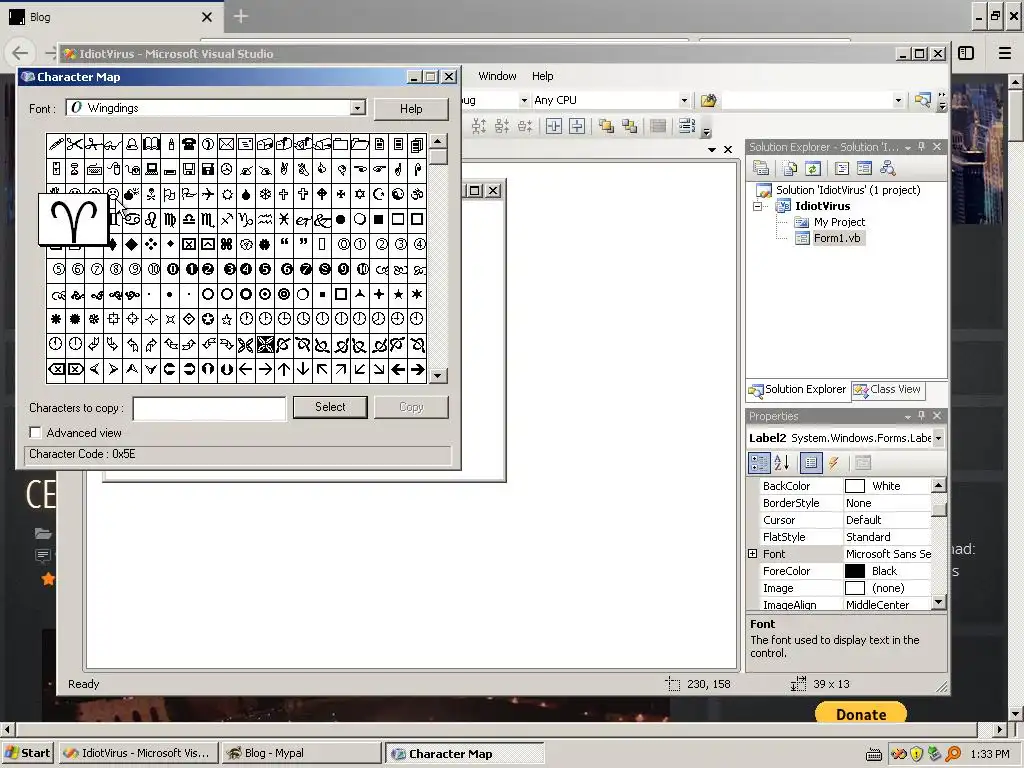The image size is (1024, 768).
Task: Click the ForeColor Black color swatch
Action: tap(855, 571)
